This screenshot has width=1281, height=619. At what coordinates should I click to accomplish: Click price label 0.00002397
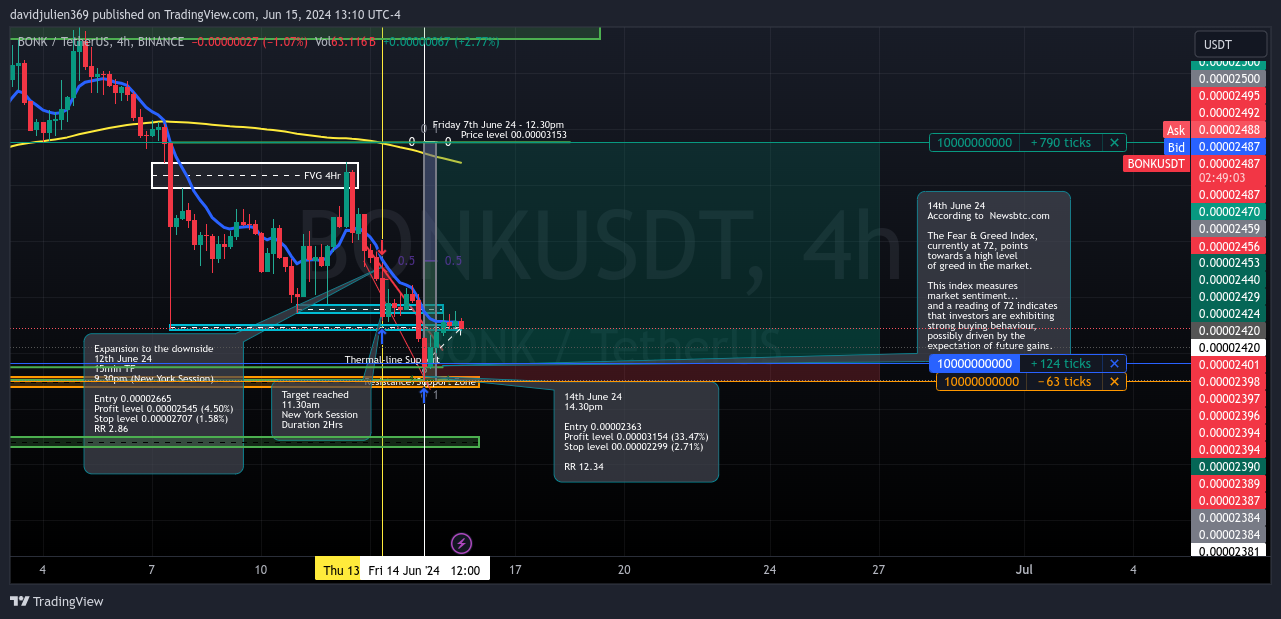tap(1229, 399)
